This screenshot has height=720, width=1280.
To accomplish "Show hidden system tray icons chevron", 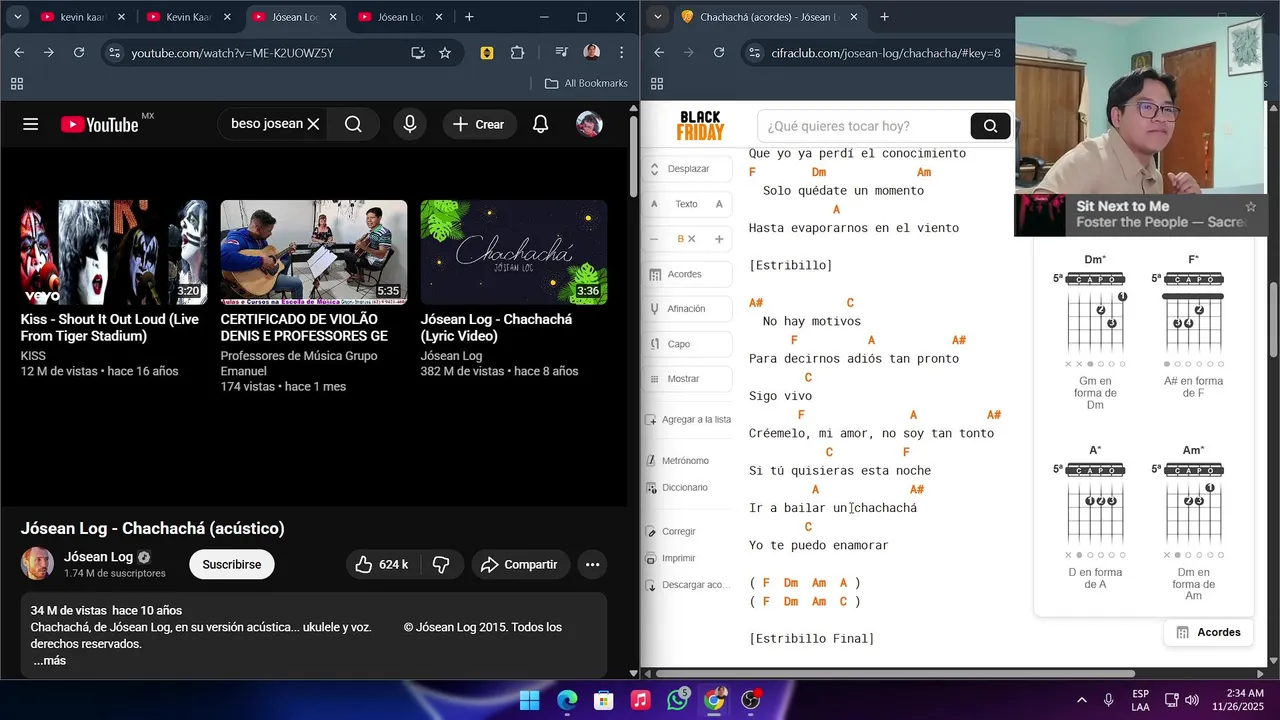I will pyautogui.click(x=1081, y=700).
